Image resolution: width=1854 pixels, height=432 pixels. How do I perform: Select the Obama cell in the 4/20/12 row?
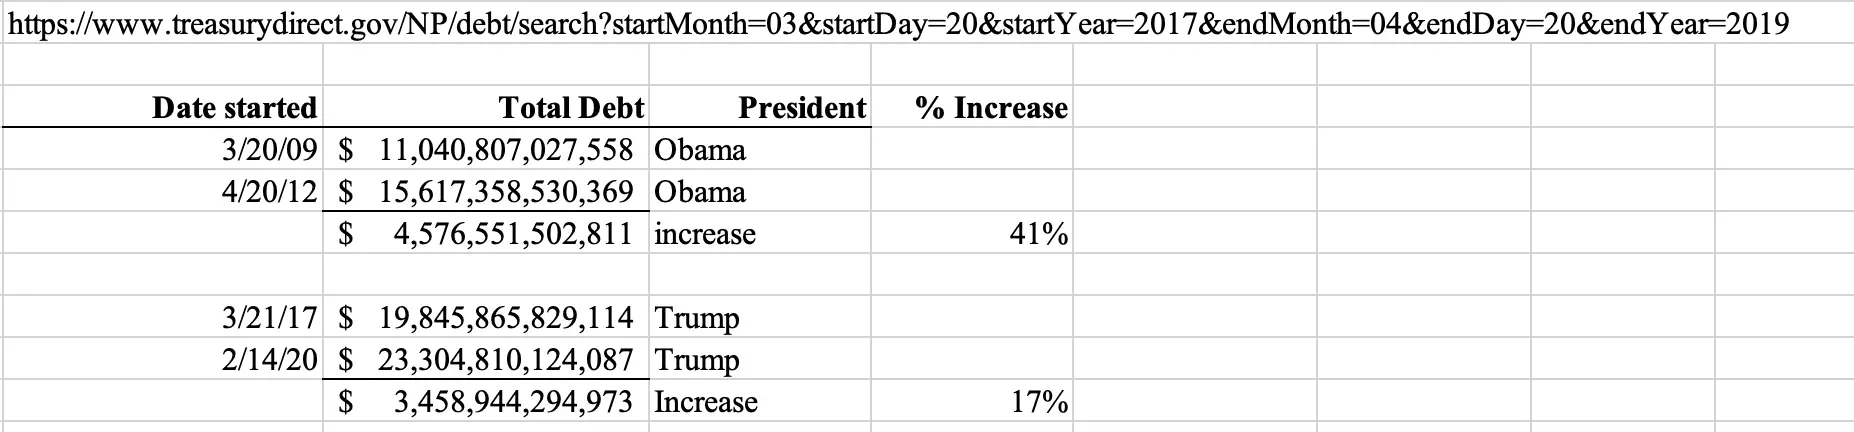click(x=700, y=192)
